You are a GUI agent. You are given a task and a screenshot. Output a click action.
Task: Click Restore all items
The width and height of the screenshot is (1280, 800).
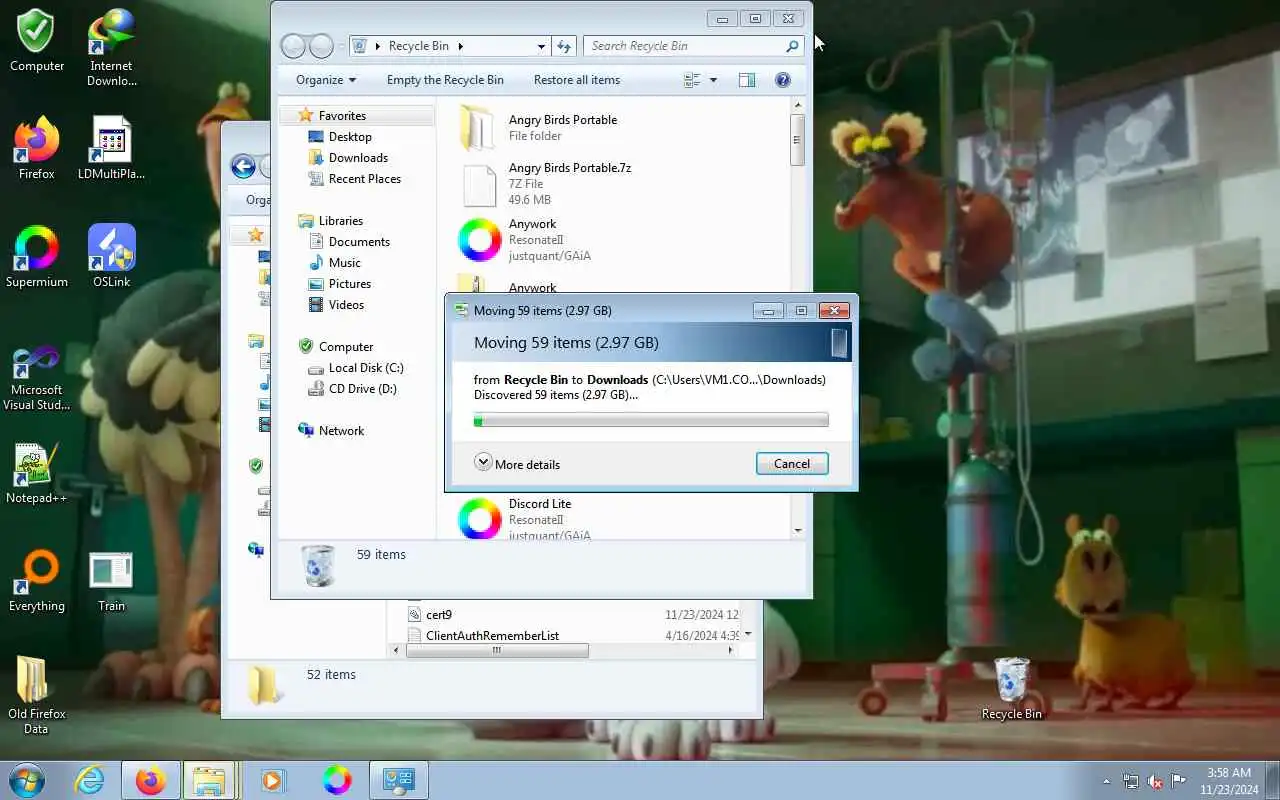[577, 80]
